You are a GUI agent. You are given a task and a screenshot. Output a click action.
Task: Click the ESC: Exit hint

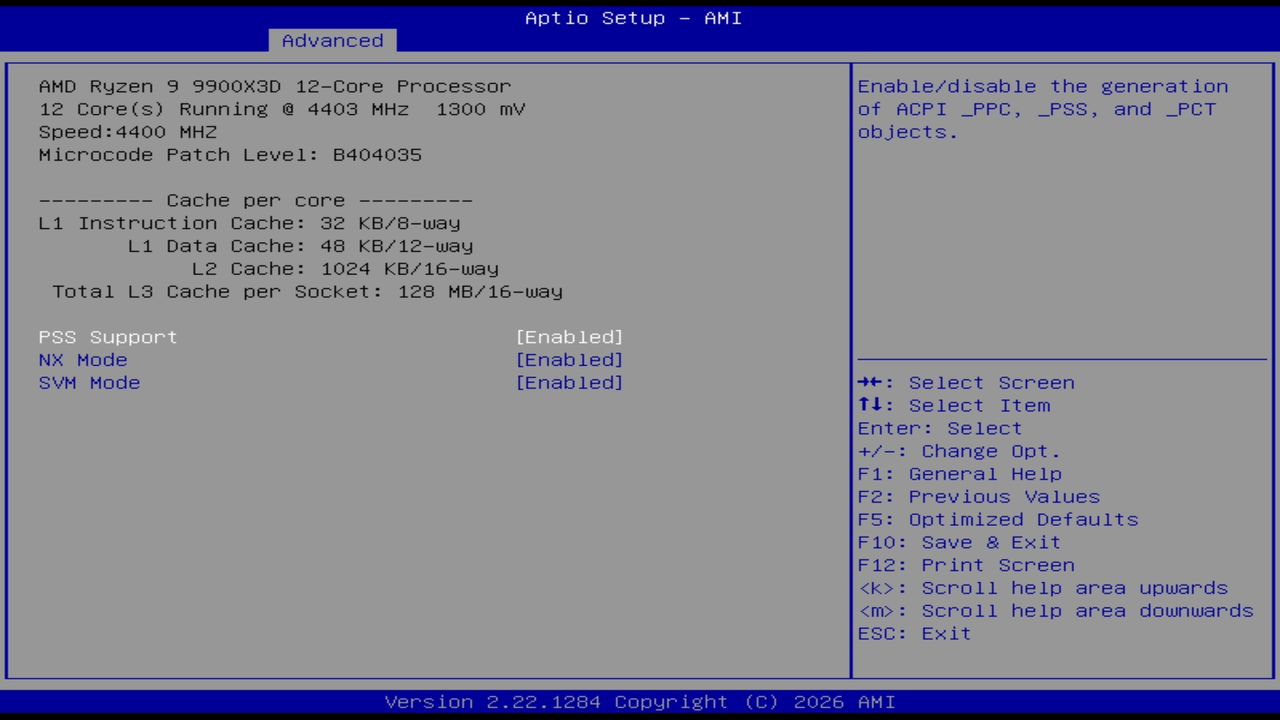[914, 636]
